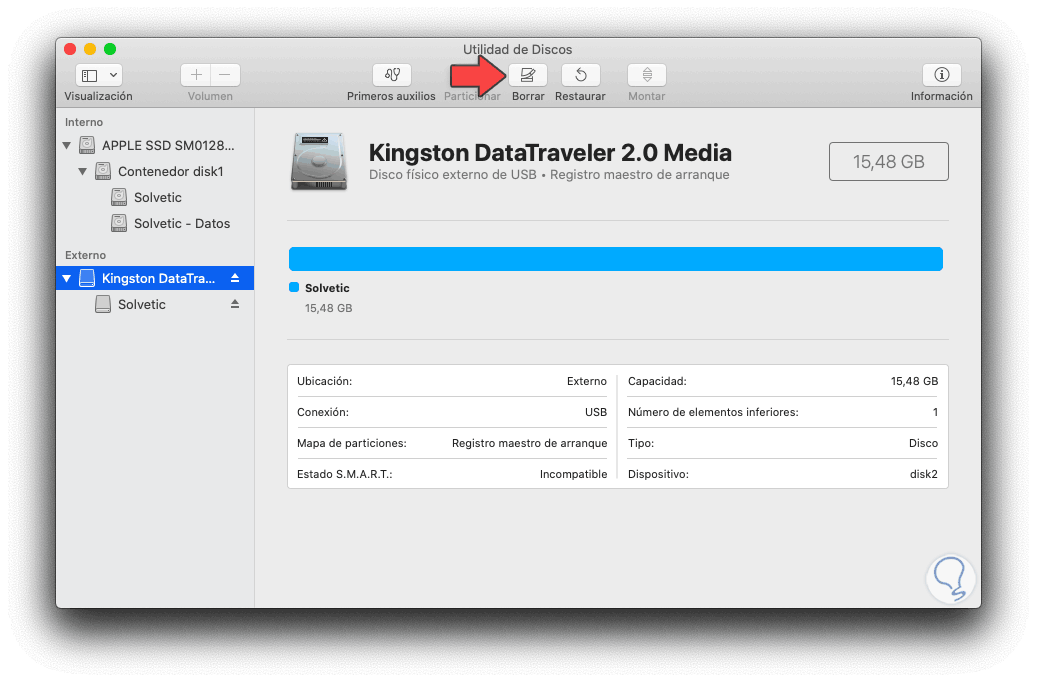Image resolution: width=1037 pixels, height=682 pixels.
Task: Click the Información toolbar label
Action: coord(942,96)
